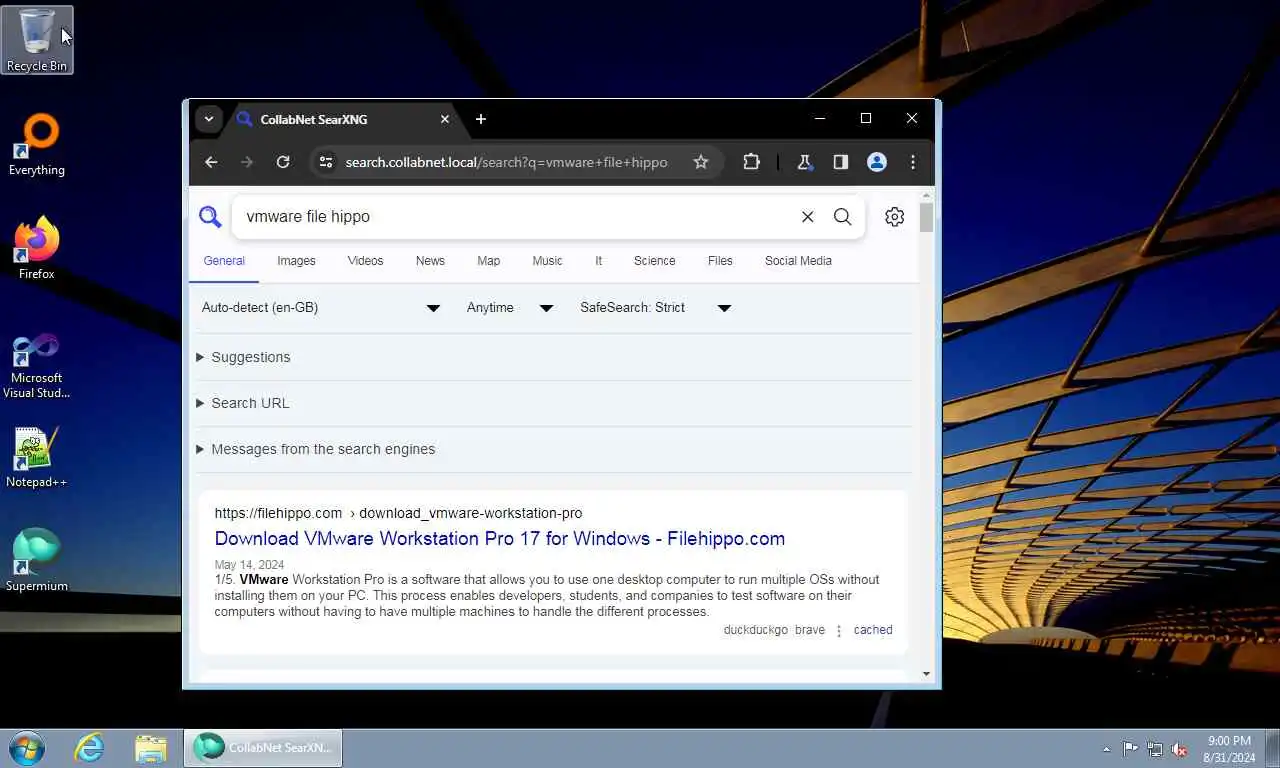The image size is (1280, 768).
Task: Switch to the Science category tab
Action: [x=654, y=261]
